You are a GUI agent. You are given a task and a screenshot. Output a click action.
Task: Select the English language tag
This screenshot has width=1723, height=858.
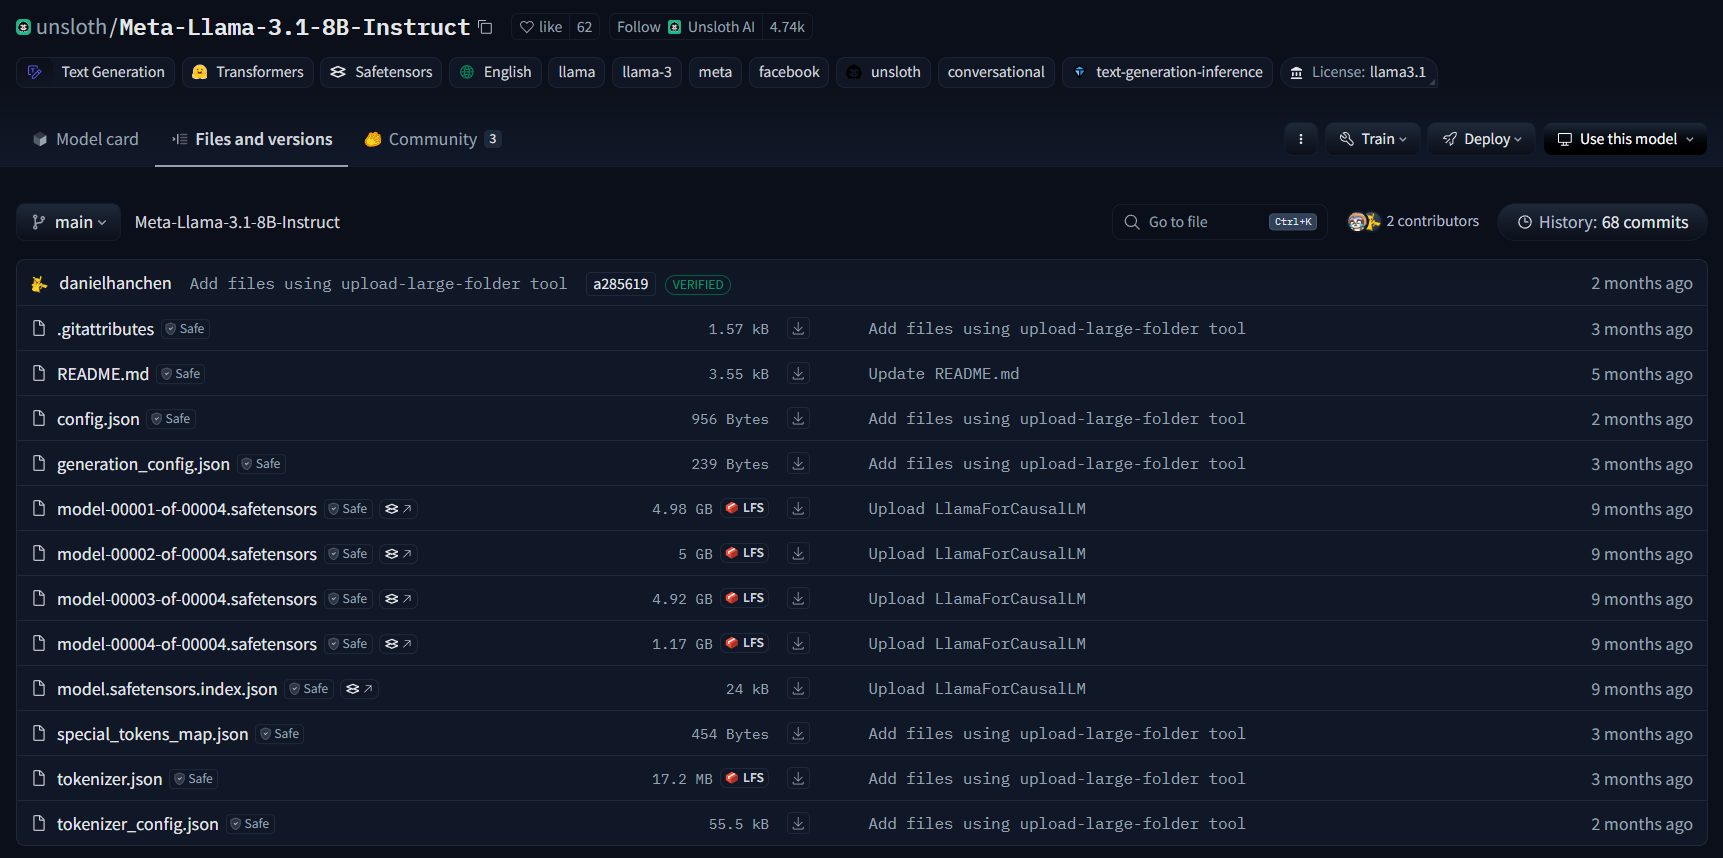point(496,72)
